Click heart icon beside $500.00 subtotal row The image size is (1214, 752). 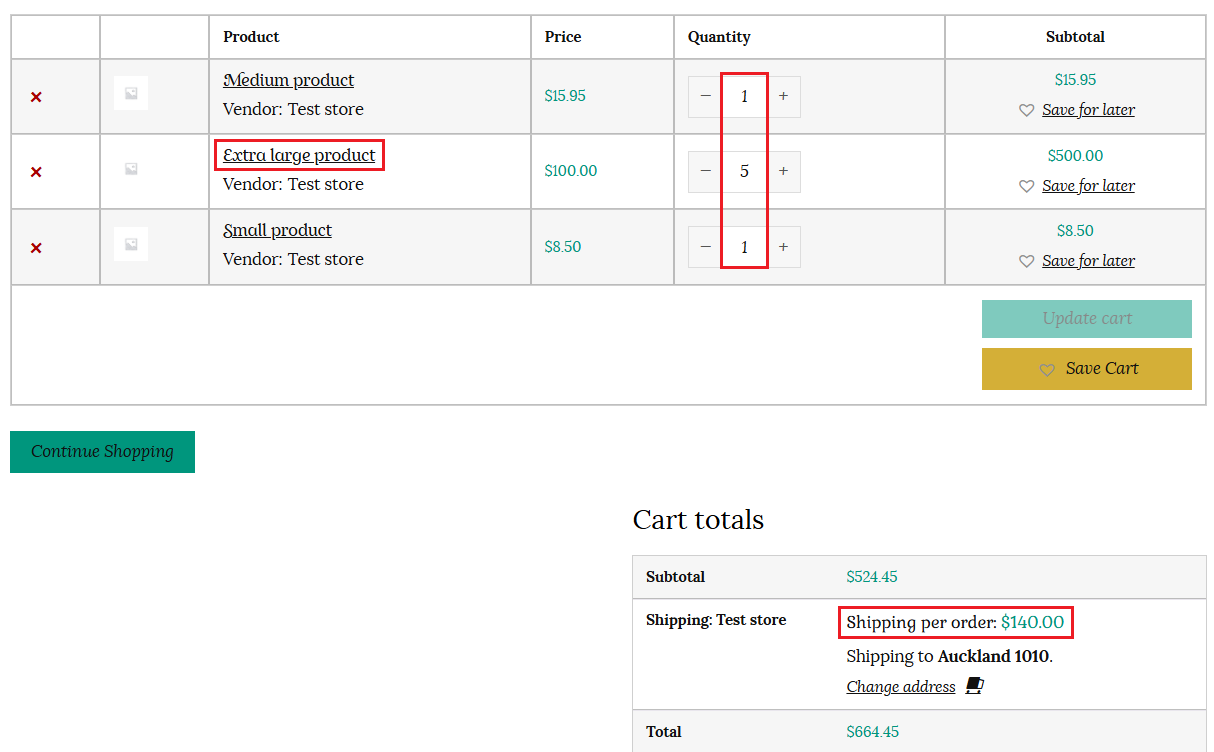pyautogui.click(x=1026, y=186)
